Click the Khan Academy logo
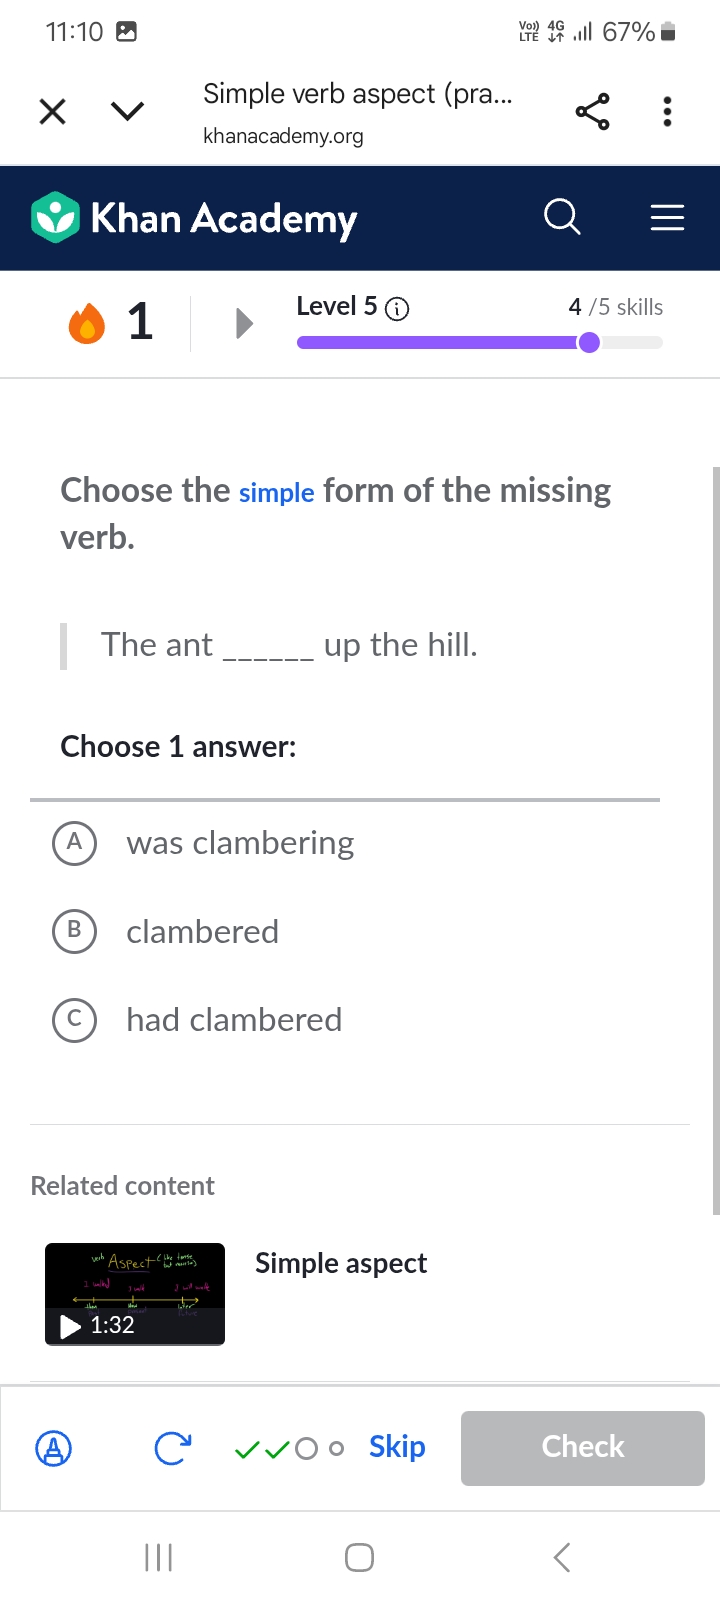720x1600 pixels. (195, 218)
